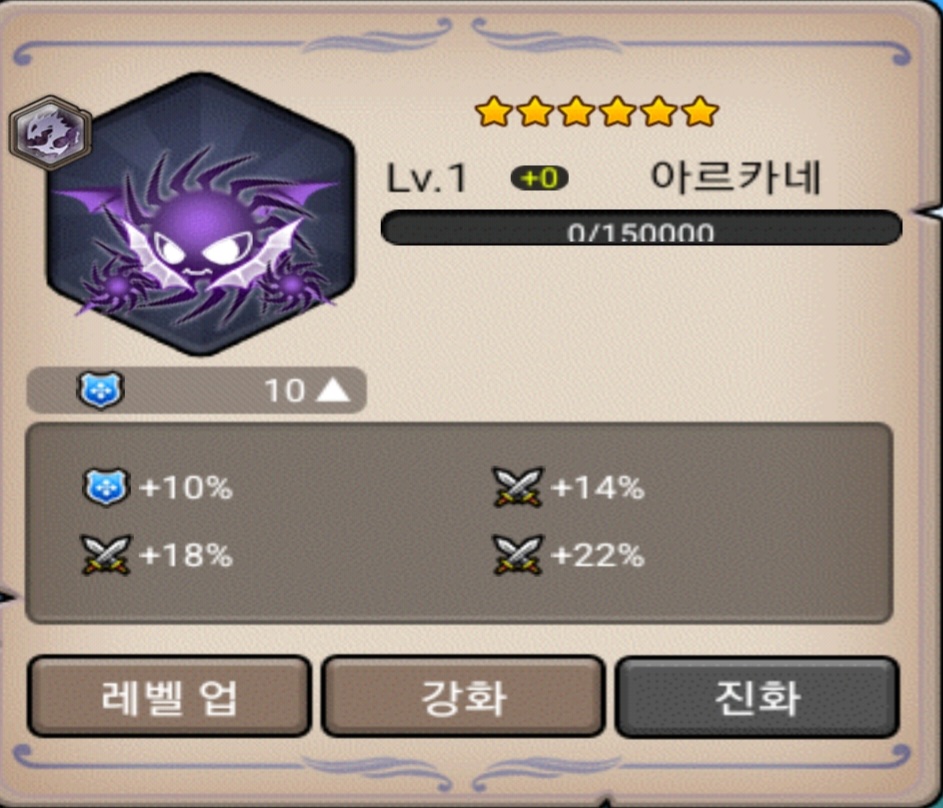Click the number 10 in stat bar

285,391
